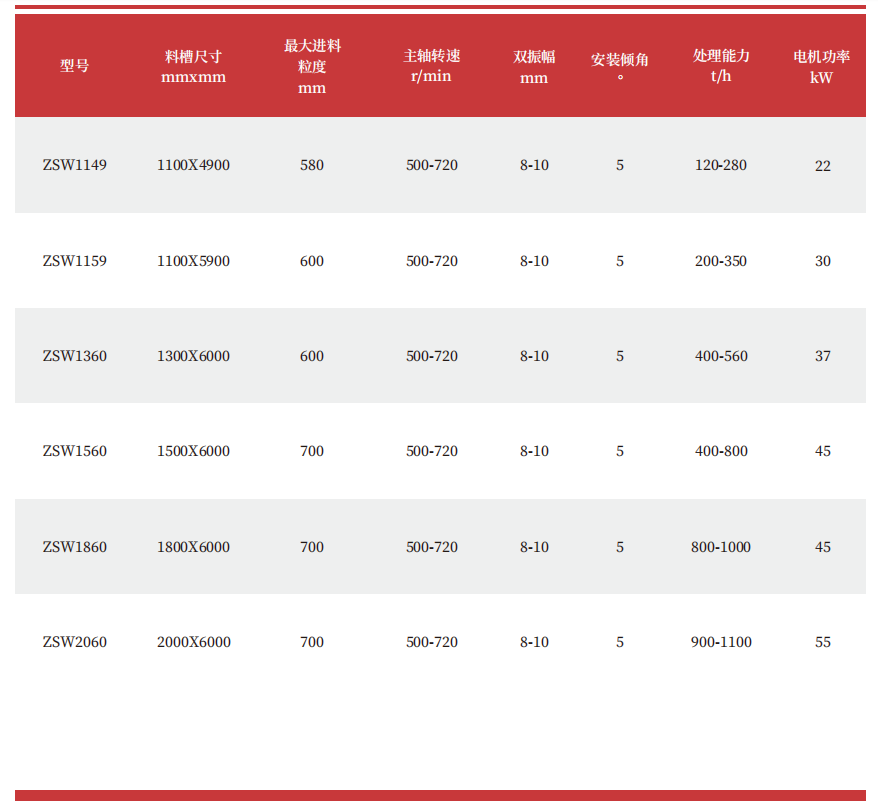Select the 双振幅 mm header
This screenshot has height=809, width=878.
coord(534,67)
